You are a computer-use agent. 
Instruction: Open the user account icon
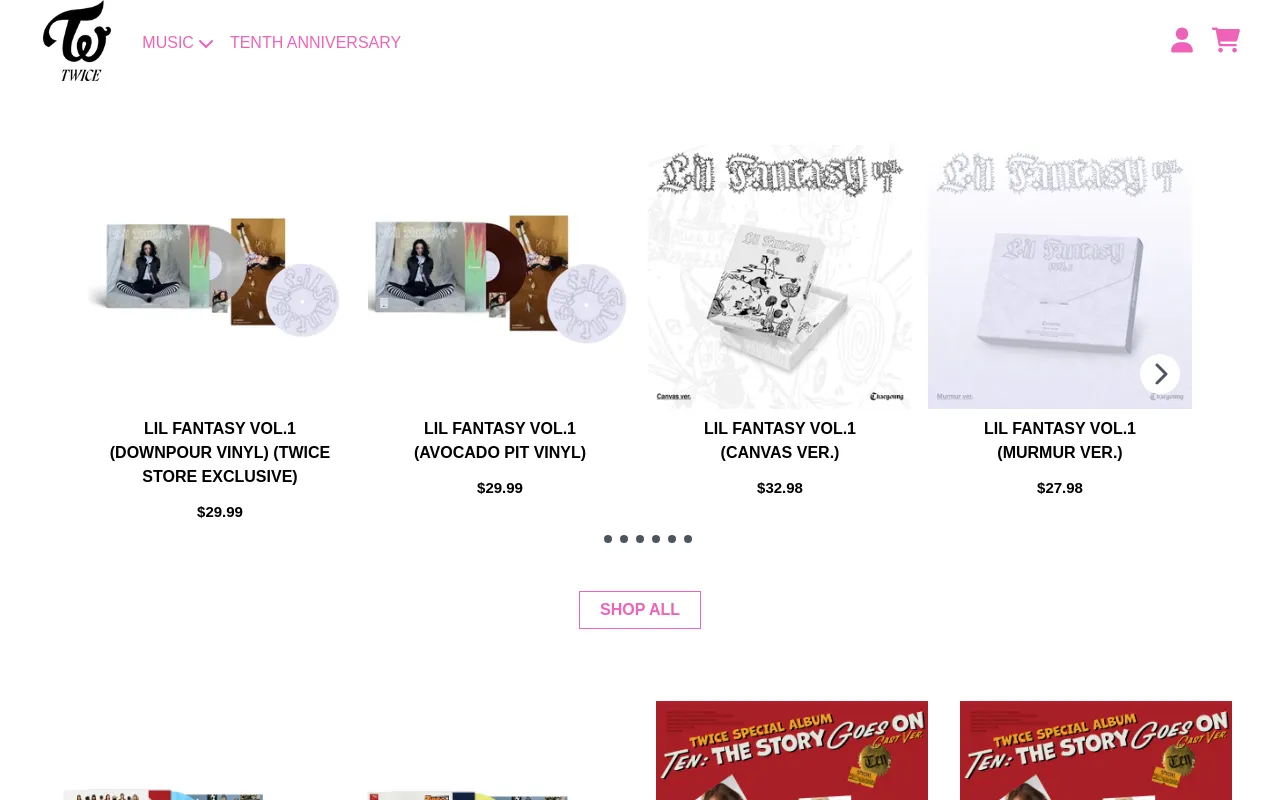tap(1182, 40)
